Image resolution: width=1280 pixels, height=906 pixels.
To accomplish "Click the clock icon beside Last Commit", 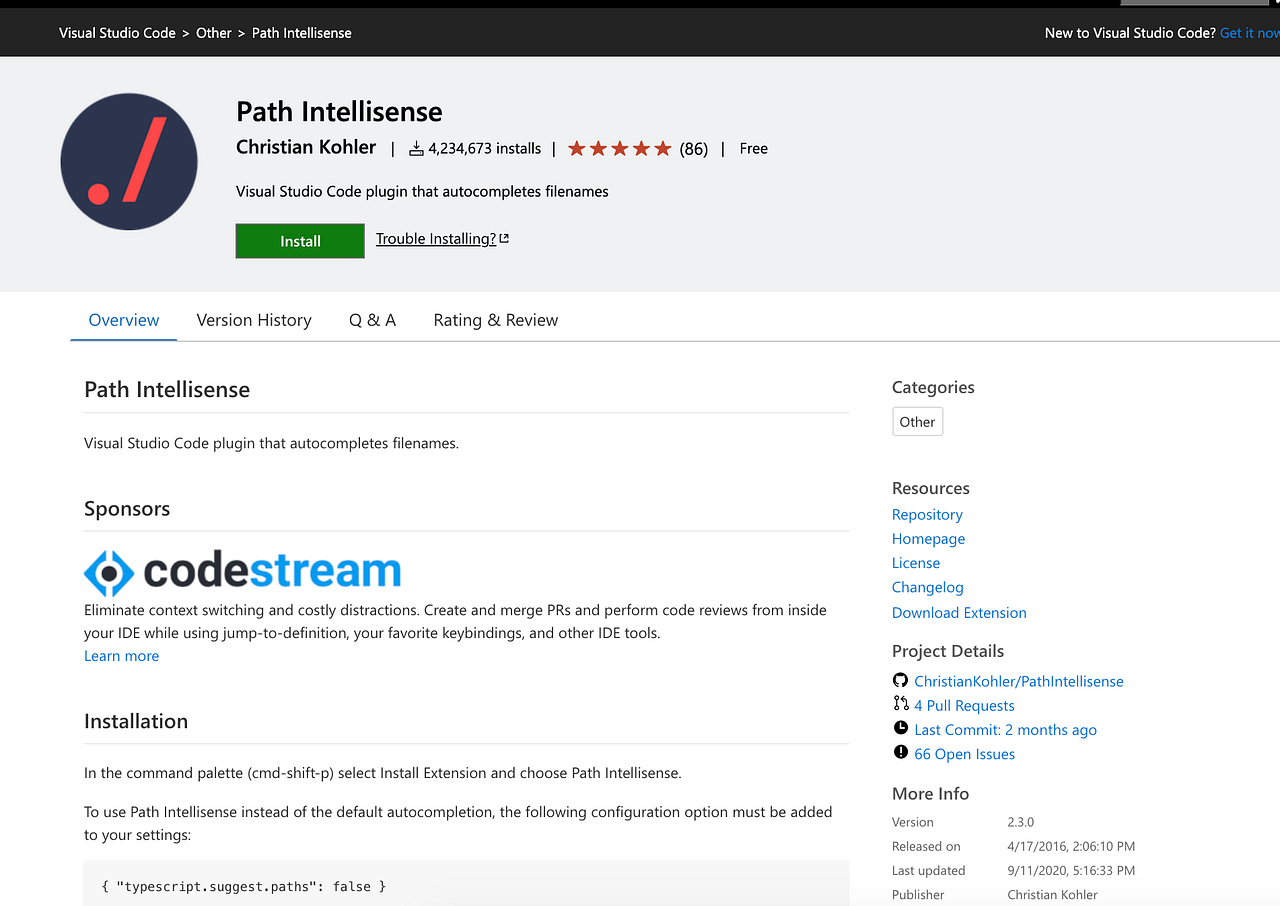I will point(901,729).
